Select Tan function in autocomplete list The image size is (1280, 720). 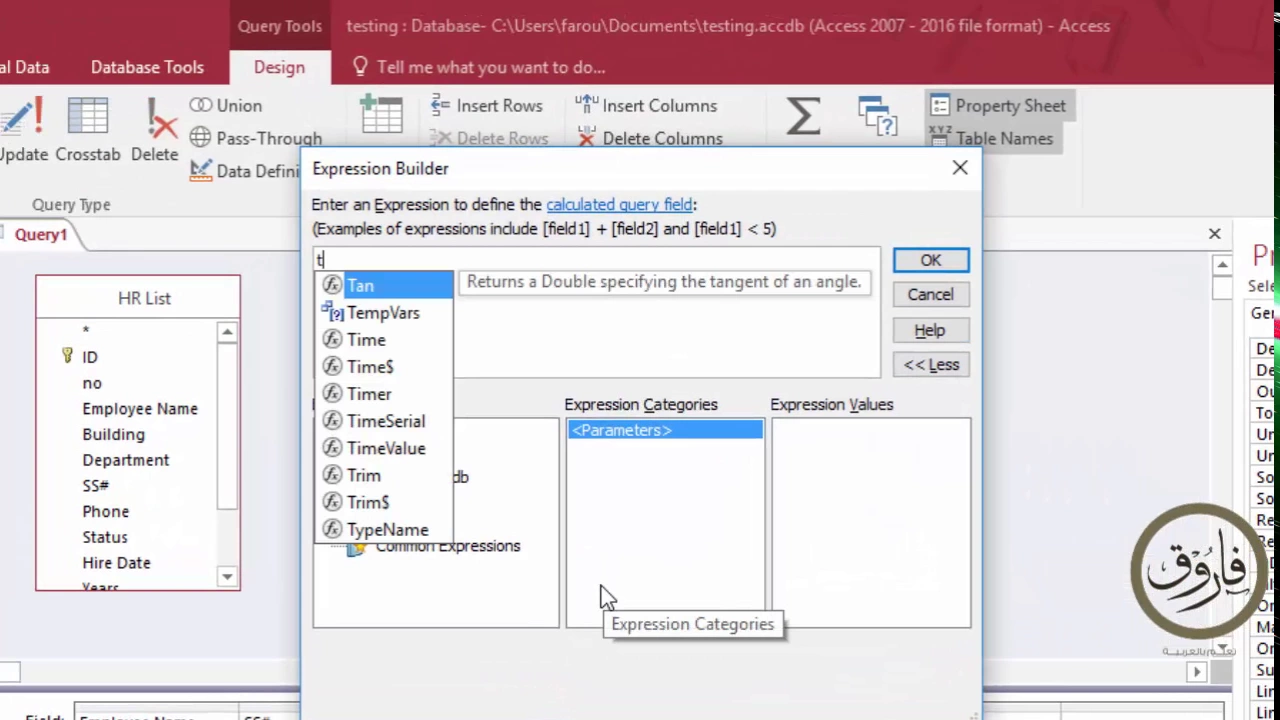tap(386, 285)
